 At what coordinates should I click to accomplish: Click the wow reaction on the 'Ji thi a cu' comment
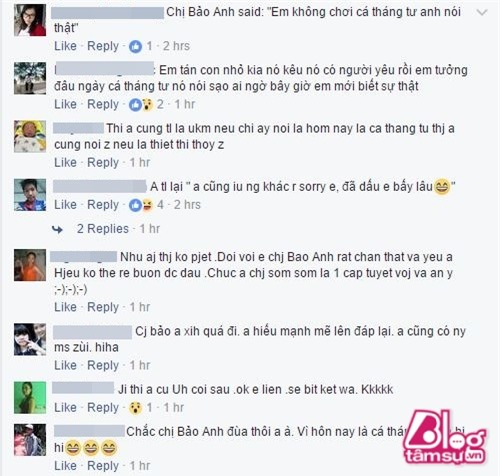(135, 408)
